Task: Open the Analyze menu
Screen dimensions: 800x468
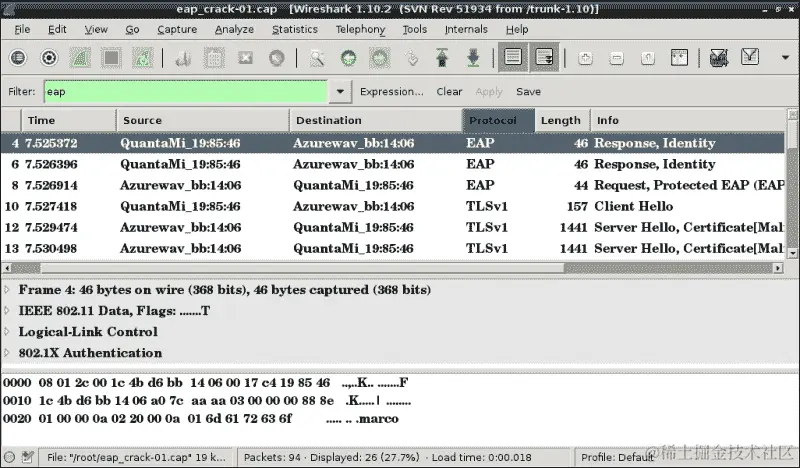Action: (234, 30)
